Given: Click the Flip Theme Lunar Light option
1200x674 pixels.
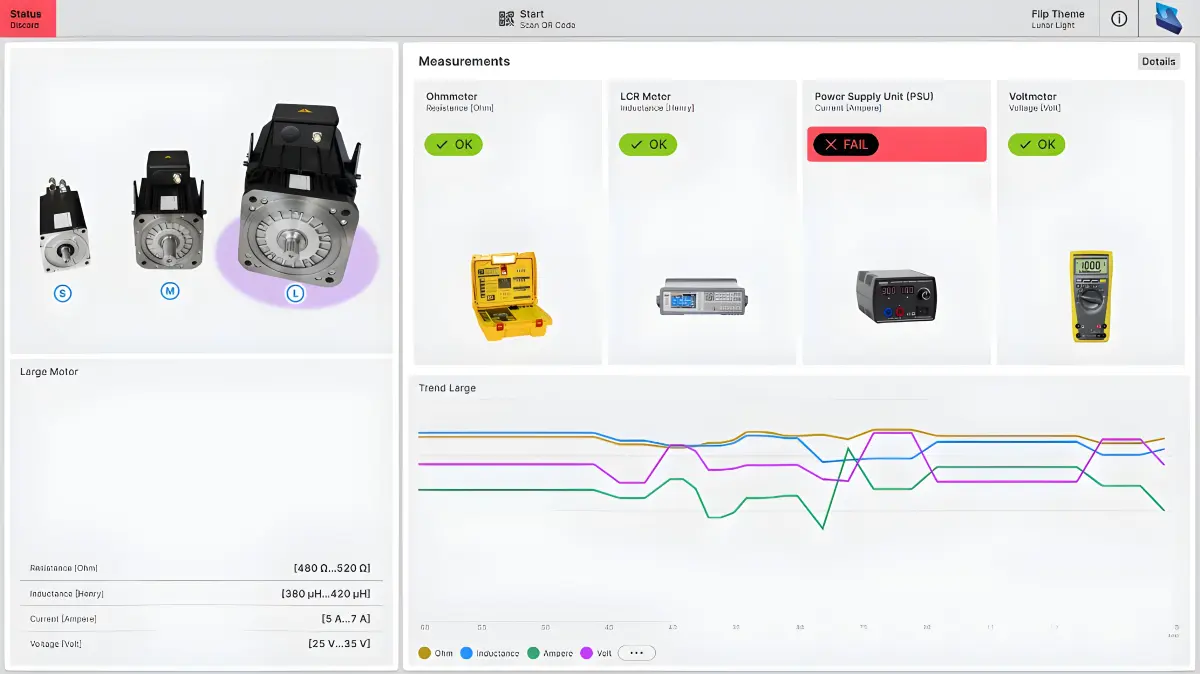Looking at the screenshot, I should 1057,19.
